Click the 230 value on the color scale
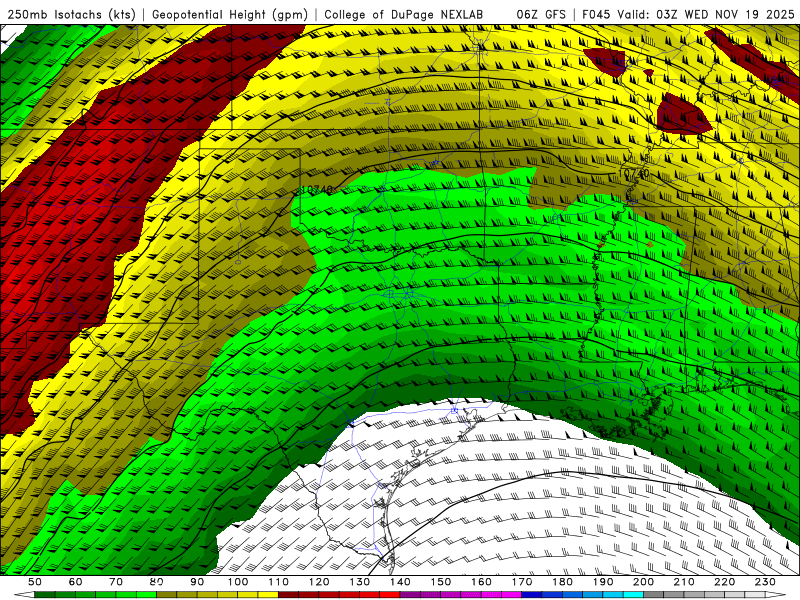 click(765, 582)
